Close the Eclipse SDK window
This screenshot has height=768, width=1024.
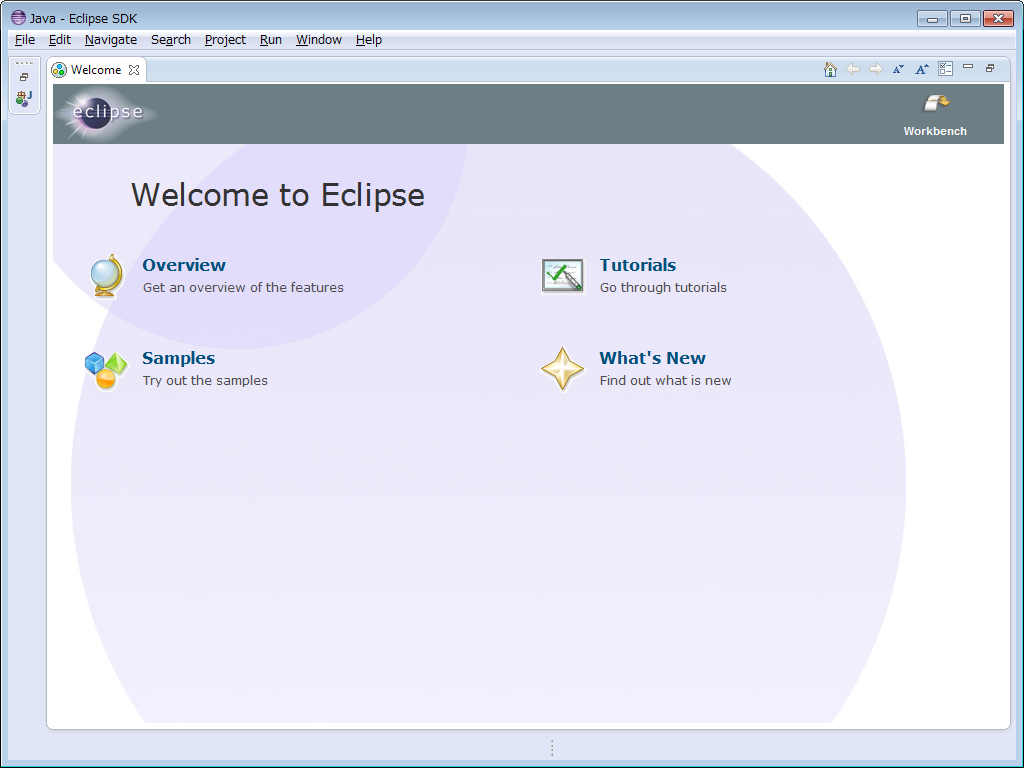pyautogui.click(x=999, y=18)
